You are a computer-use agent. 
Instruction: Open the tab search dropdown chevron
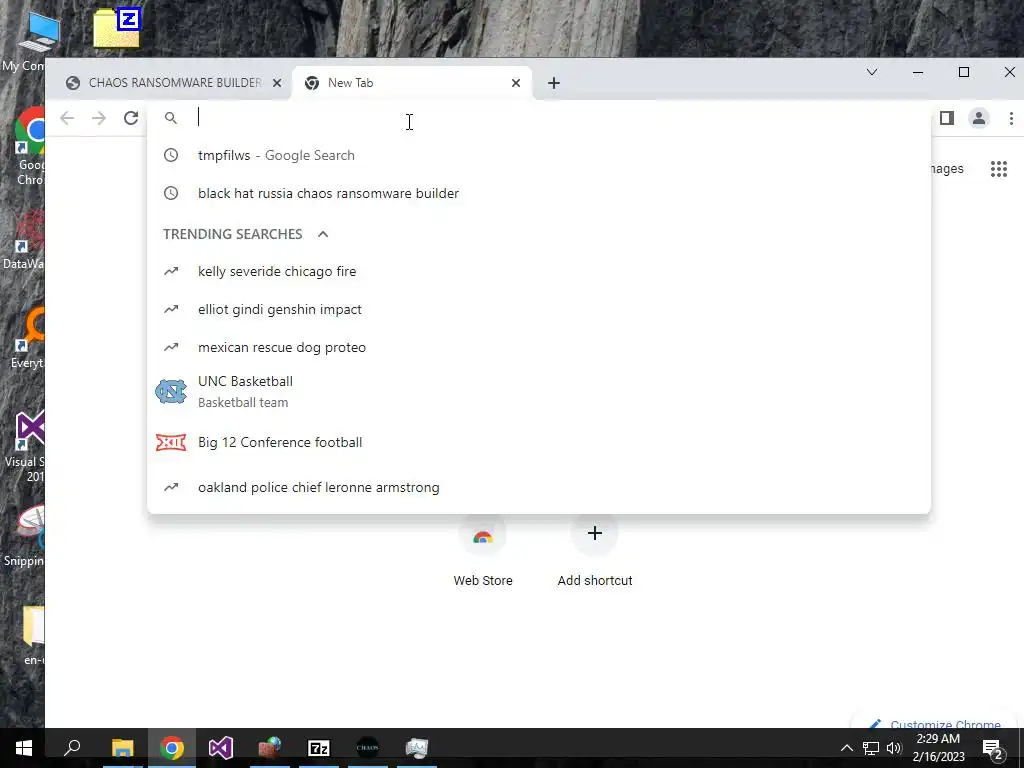(872, 72)
